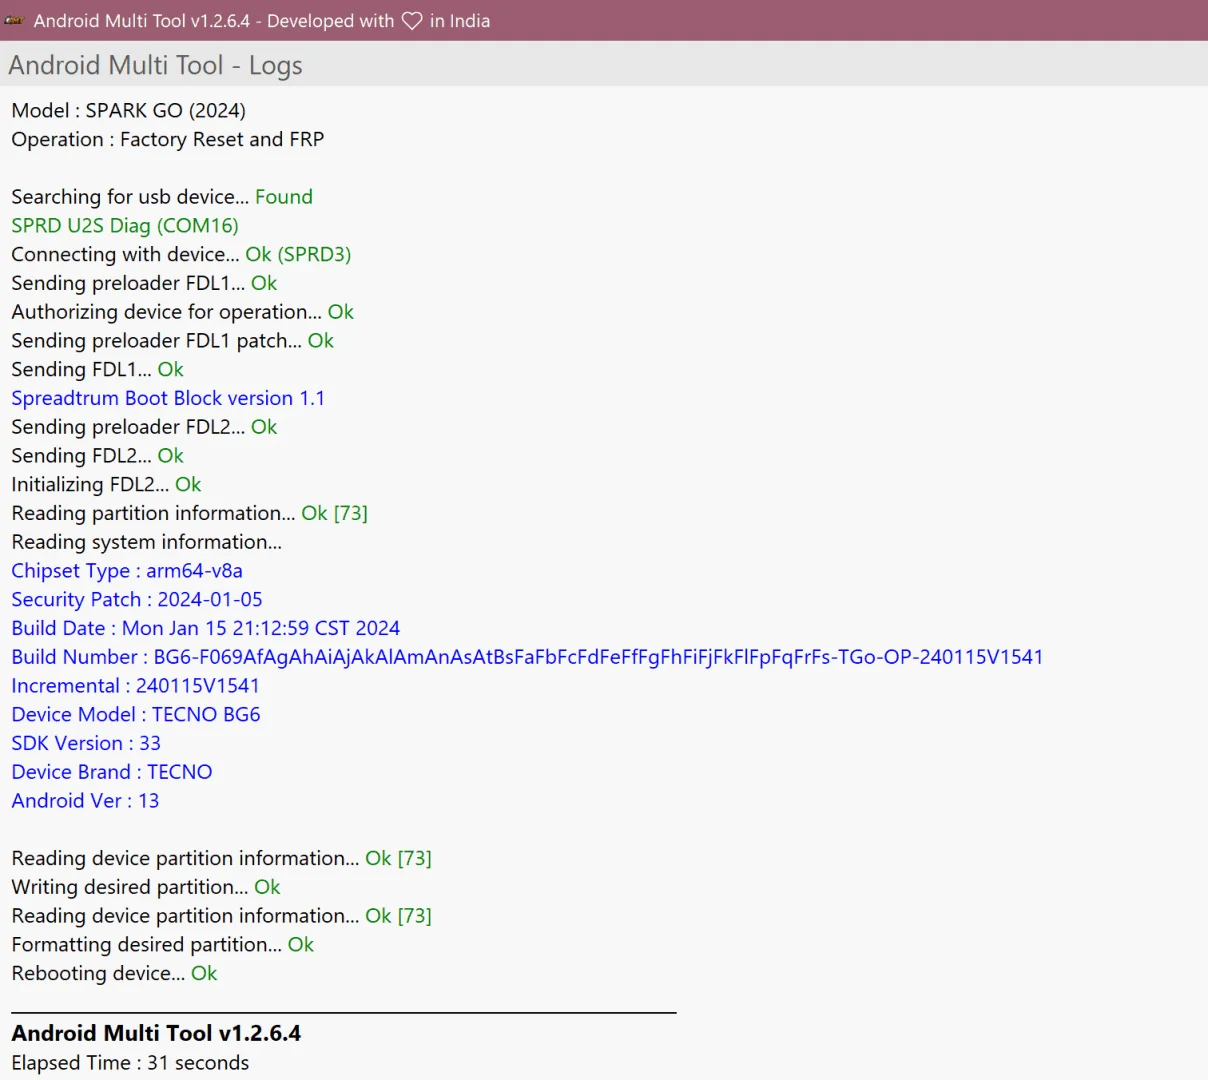Click 'Sending preloader FDL1 patch... Ok' line
1208x1080 pixels.
click(173, 341)
